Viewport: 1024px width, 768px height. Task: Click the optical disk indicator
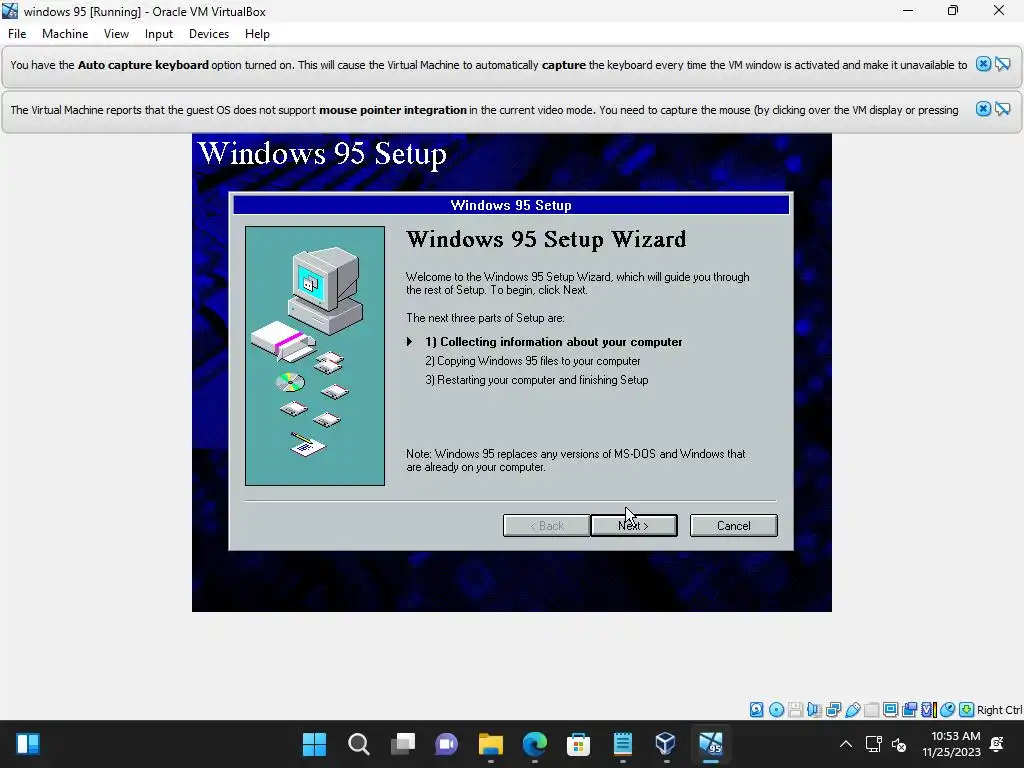coord(776,710)
